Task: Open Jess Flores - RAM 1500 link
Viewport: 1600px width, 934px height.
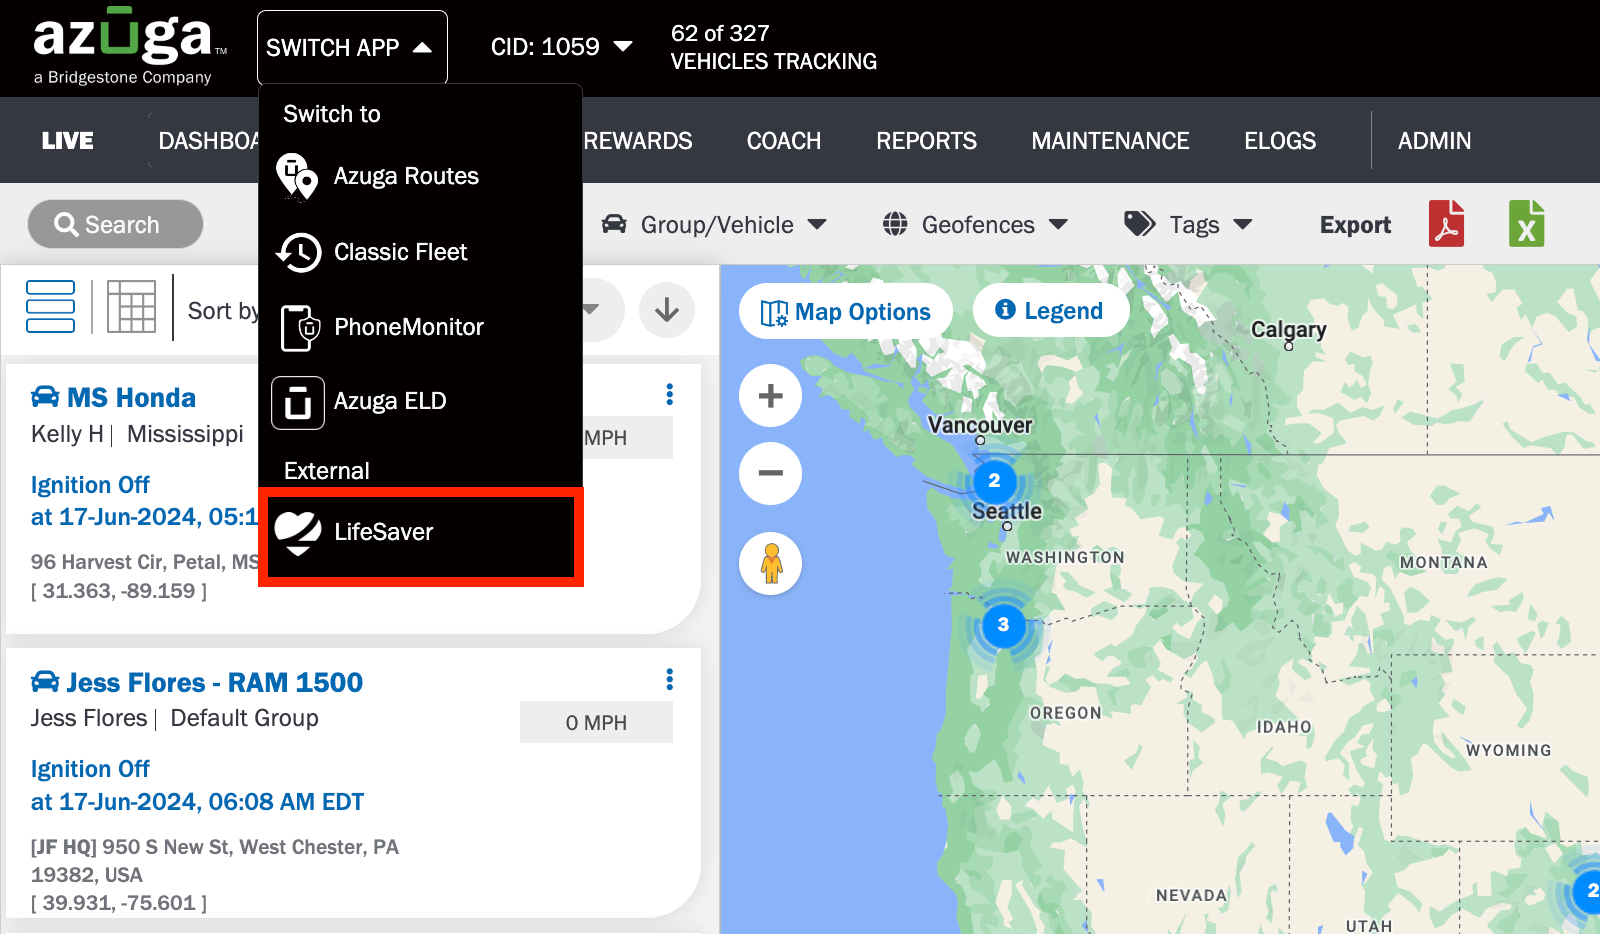Action: pos(215,683)
